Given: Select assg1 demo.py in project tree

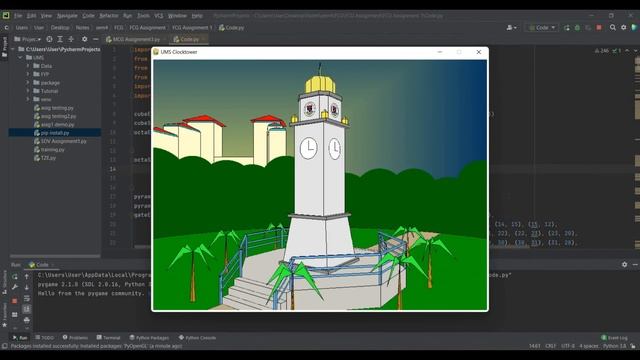Looking at the screenshot, I should [54, 124].
